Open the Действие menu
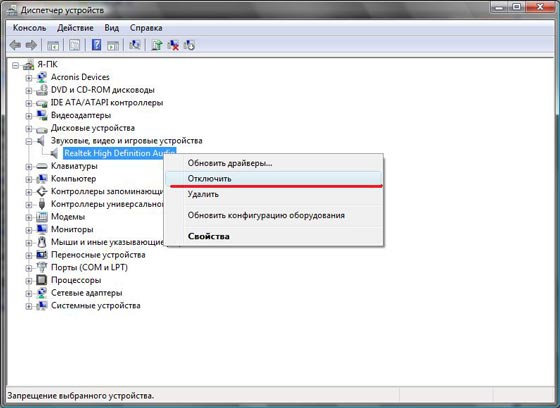Image resolution: width=560 pixels, height=408 pixels. (75, 28)
